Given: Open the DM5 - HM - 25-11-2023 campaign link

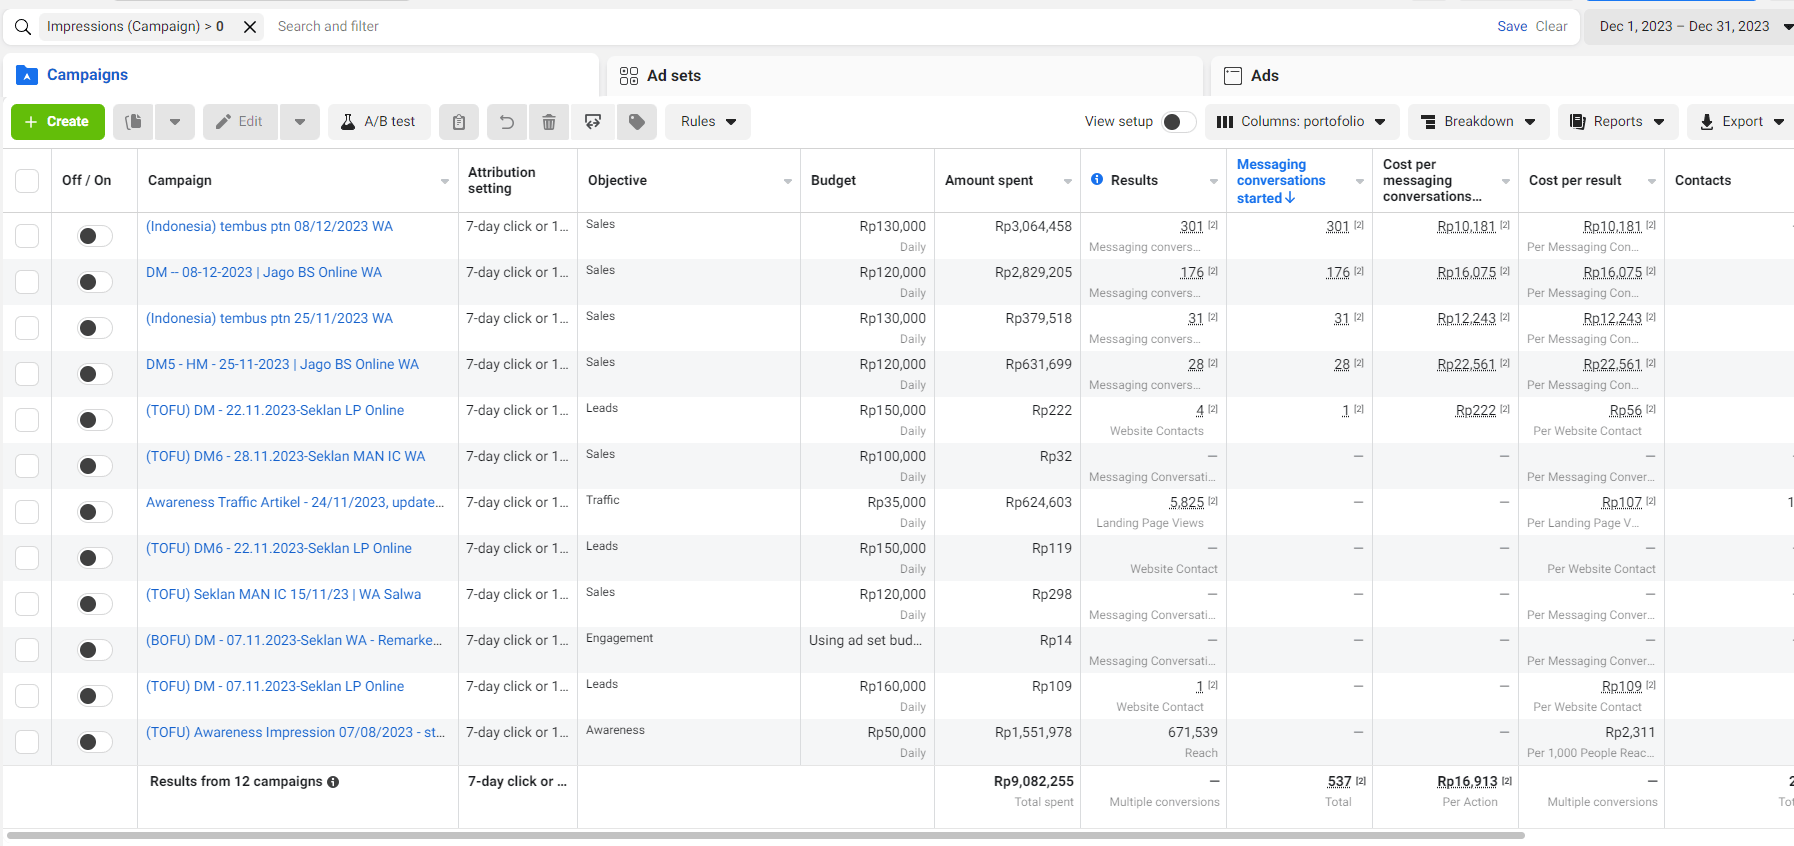Looking at the screenshot, I should click(282, 365).
